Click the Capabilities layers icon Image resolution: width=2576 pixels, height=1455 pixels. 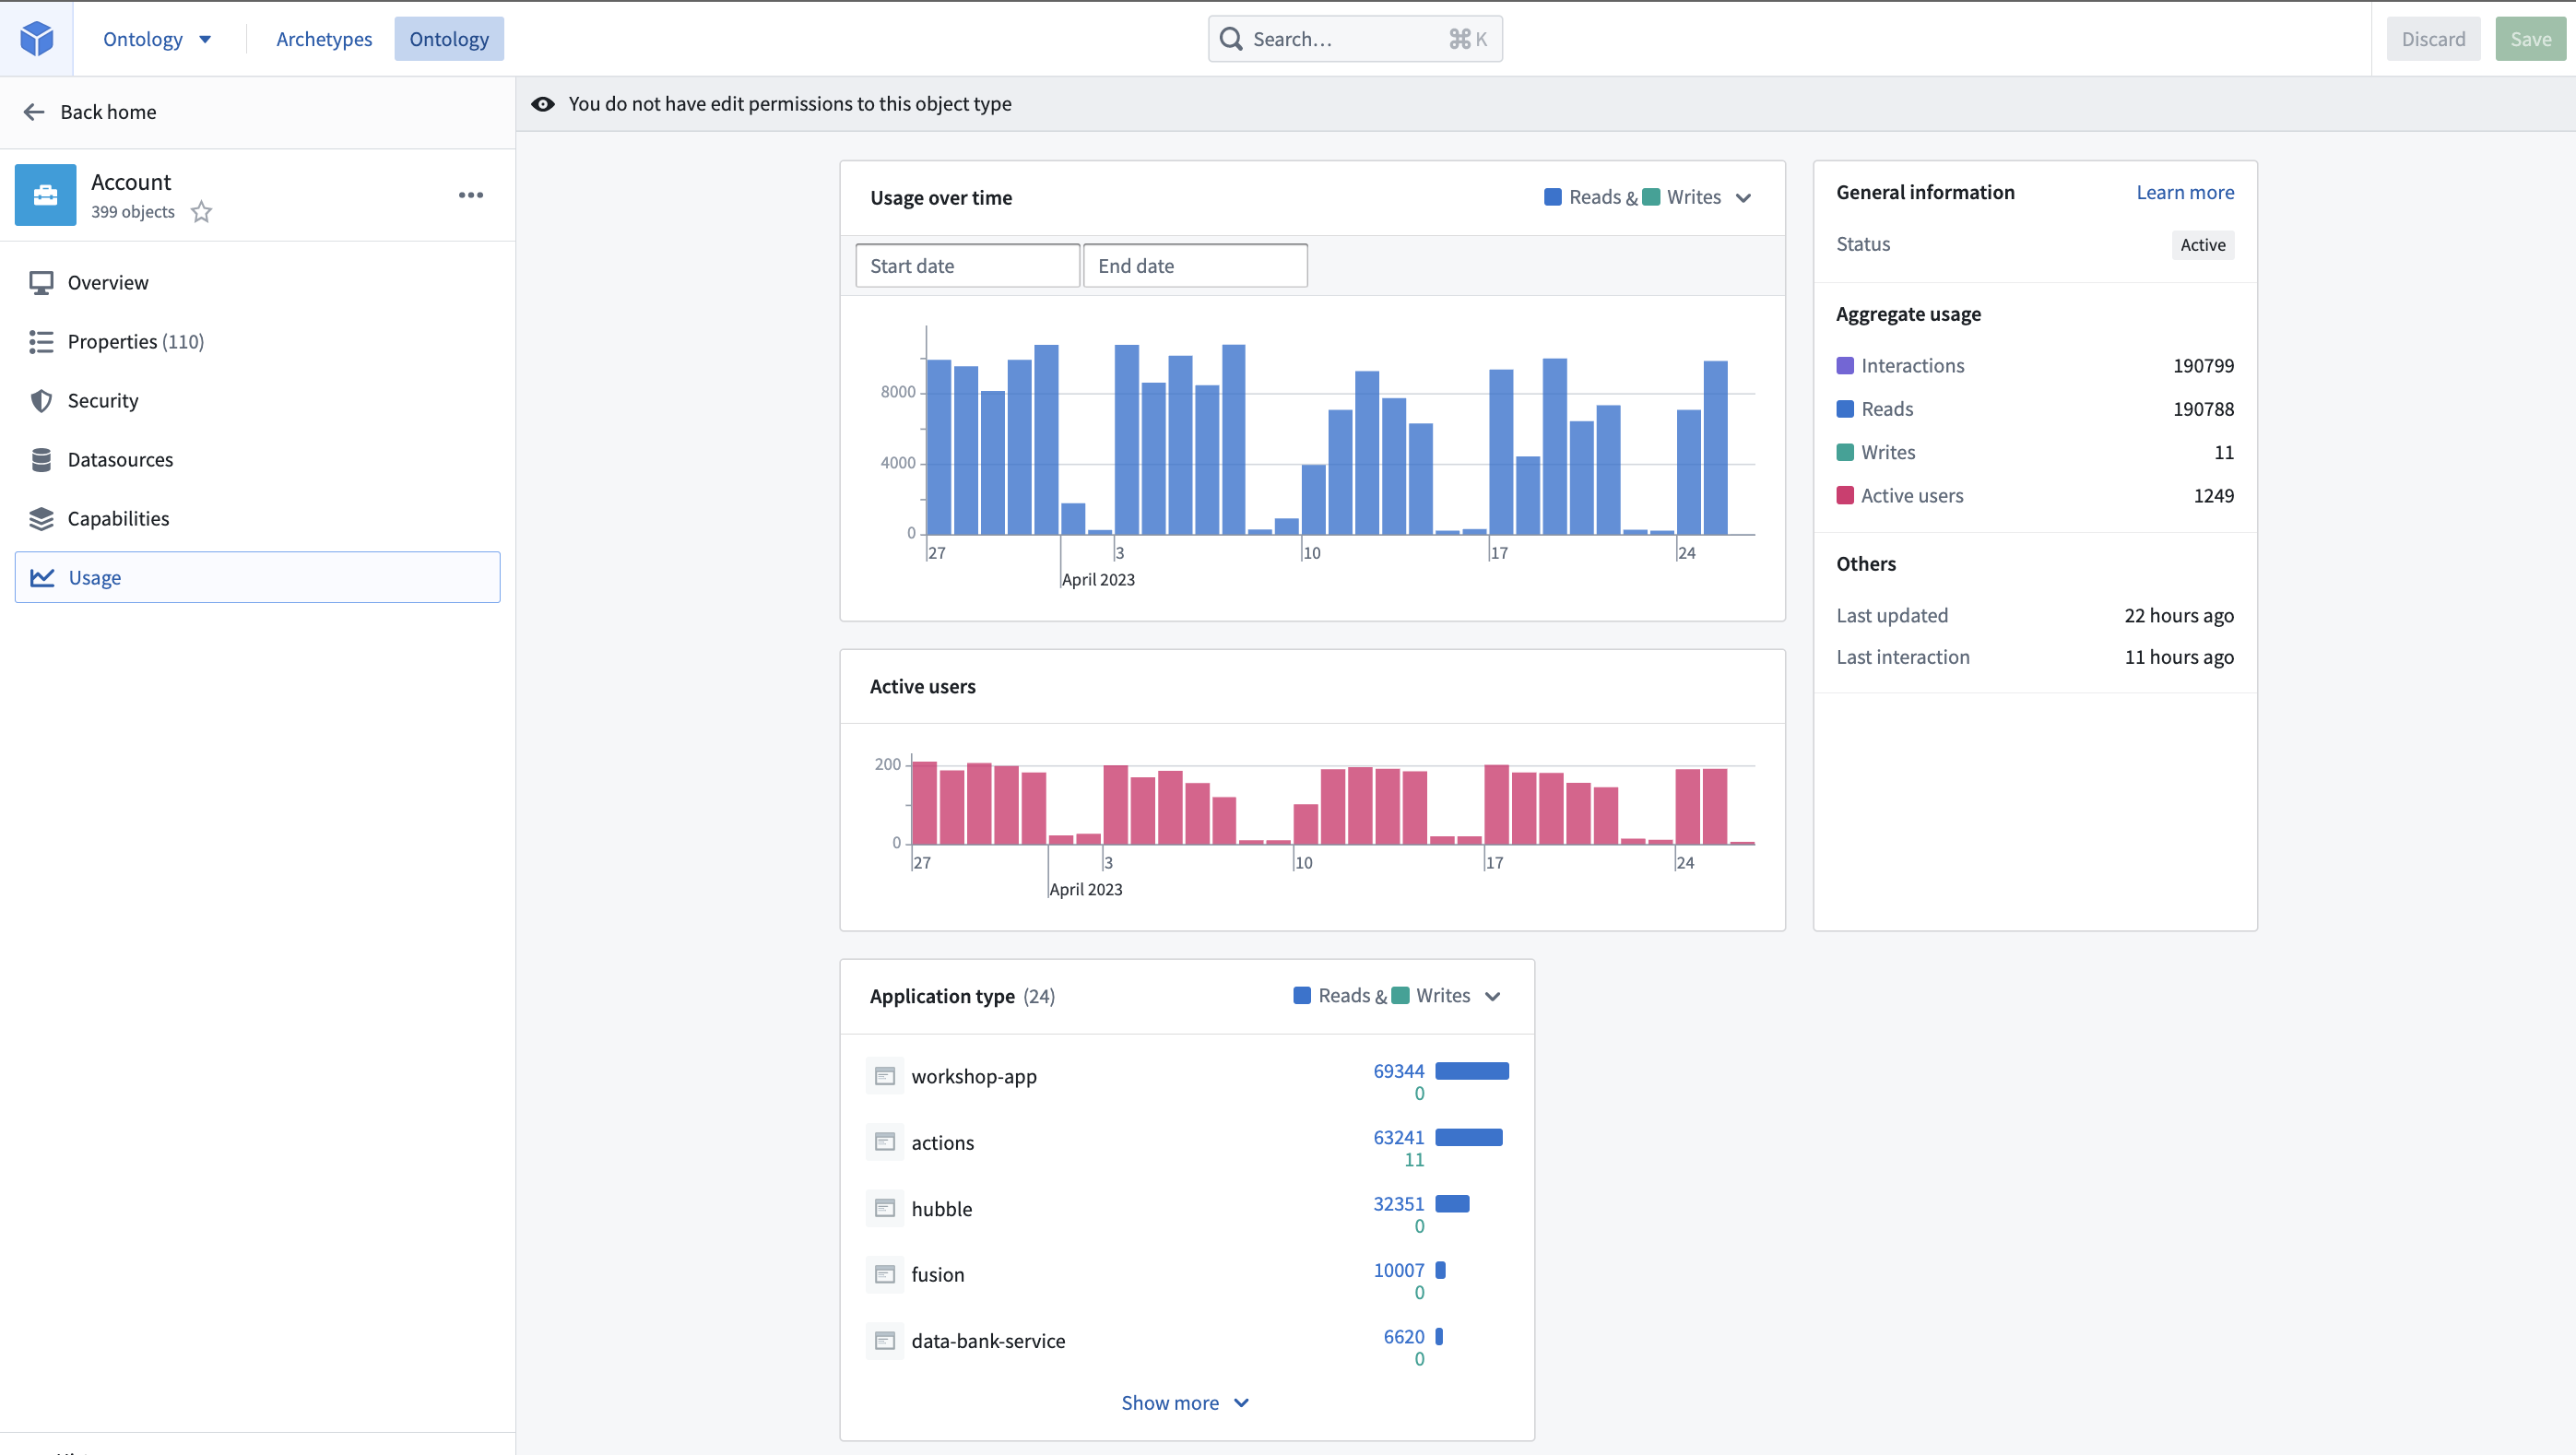[x=41, y=519]
